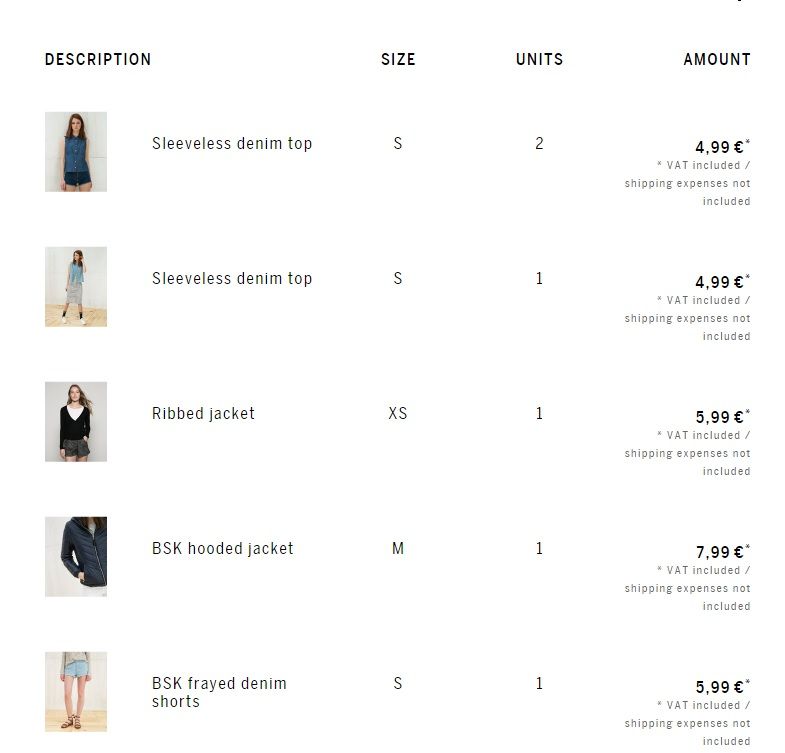
Task: Click the DESCRIPTION column header
Action: 98,59
